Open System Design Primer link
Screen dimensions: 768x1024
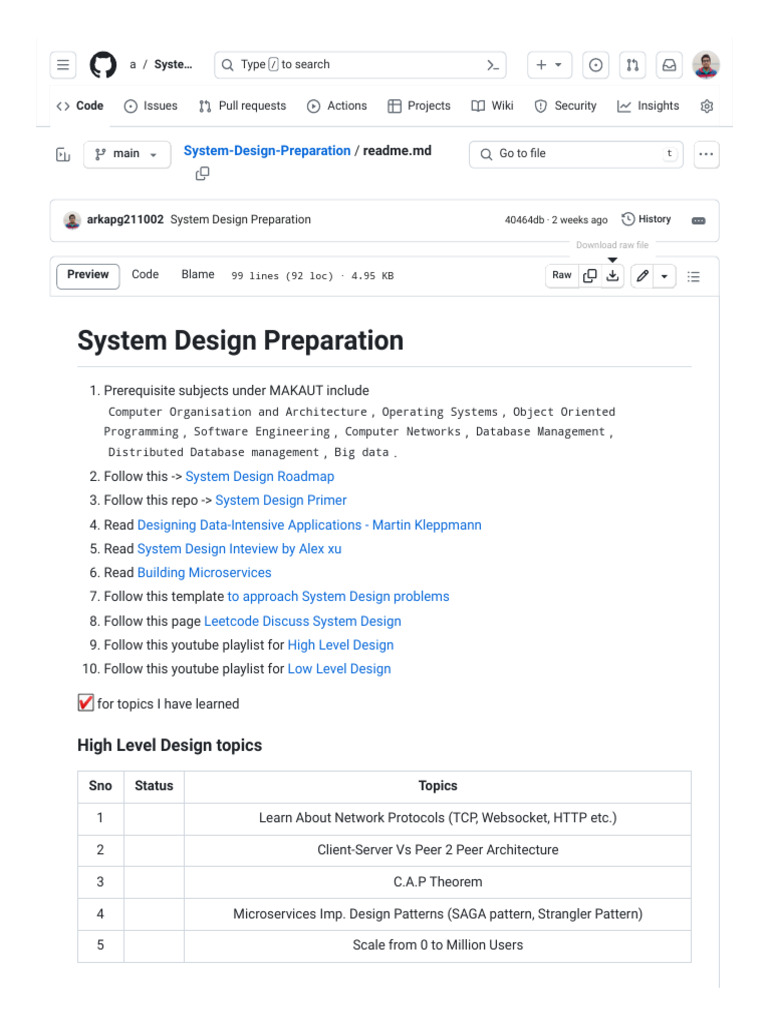[281, 500]
